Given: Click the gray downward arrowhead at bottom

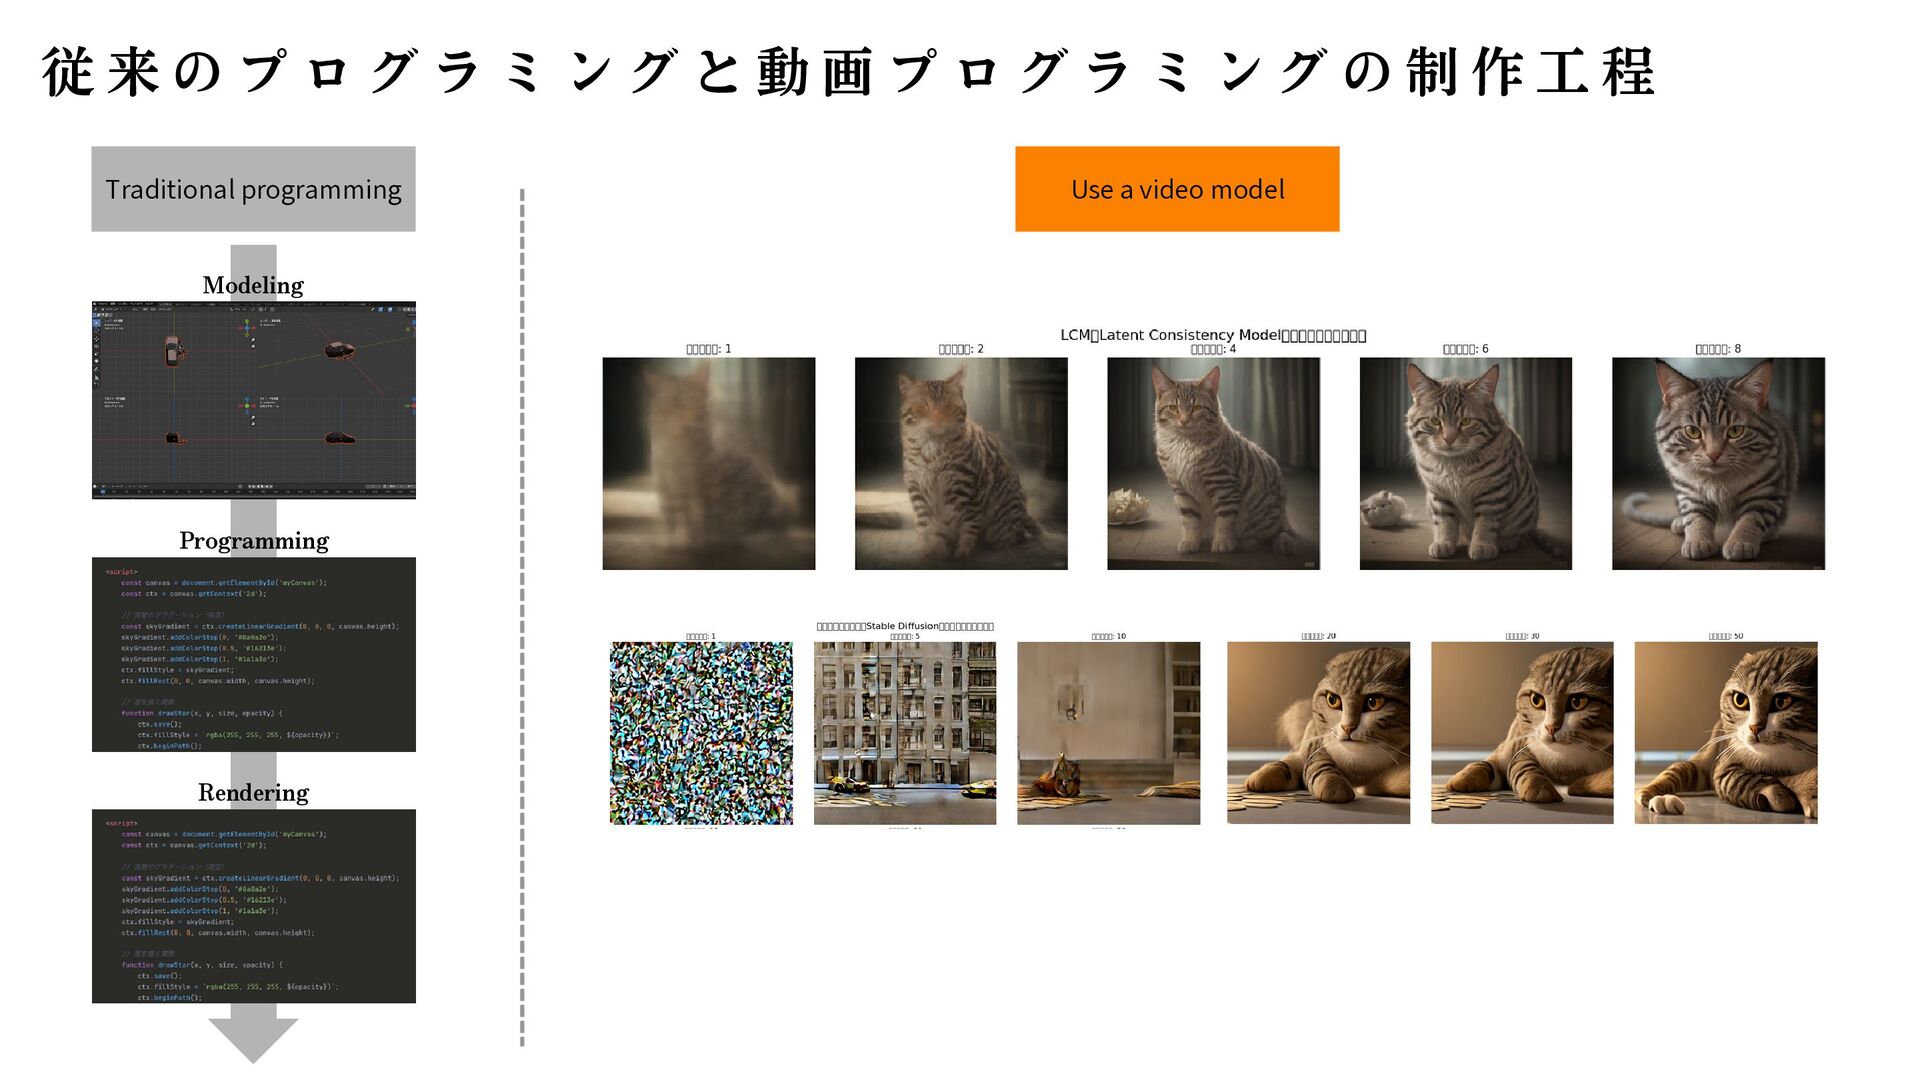Looking at the screenshot, I should tap(253, 1040).
